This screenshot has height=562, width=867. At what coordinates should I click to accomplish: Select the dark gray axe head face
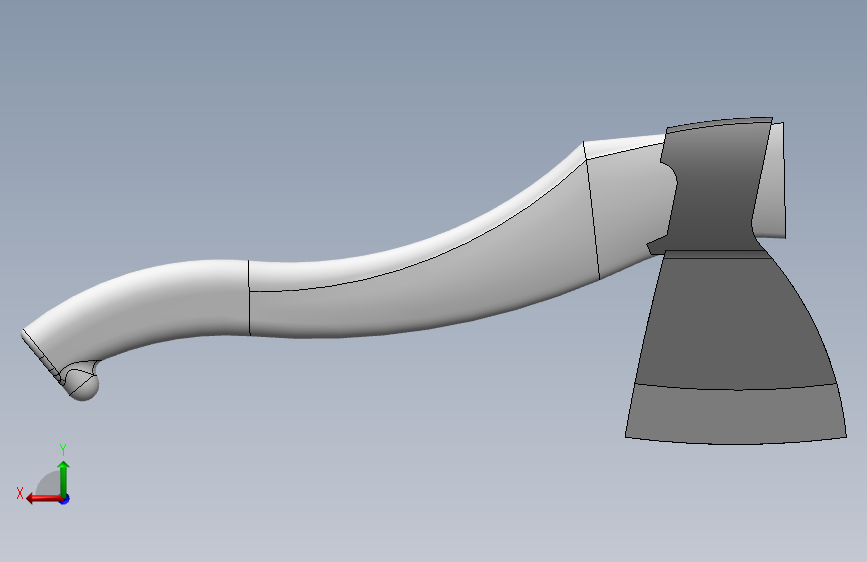coord(735,321)
